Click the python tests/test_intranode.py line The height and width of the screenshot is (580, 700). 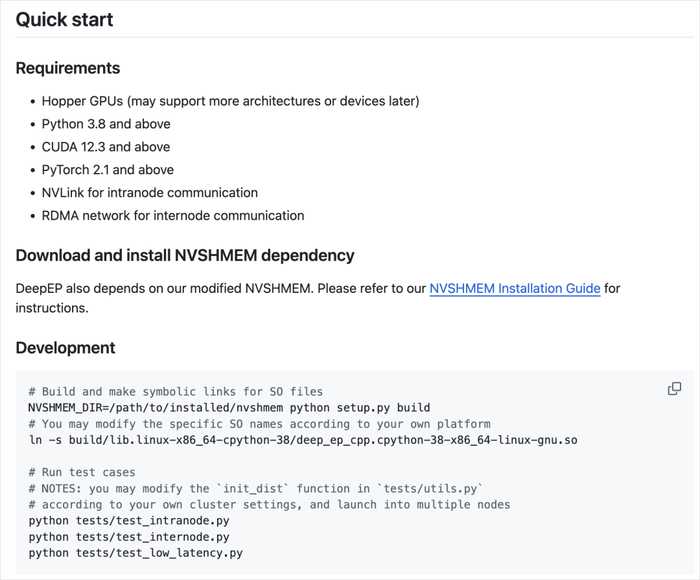coord(129,521)
